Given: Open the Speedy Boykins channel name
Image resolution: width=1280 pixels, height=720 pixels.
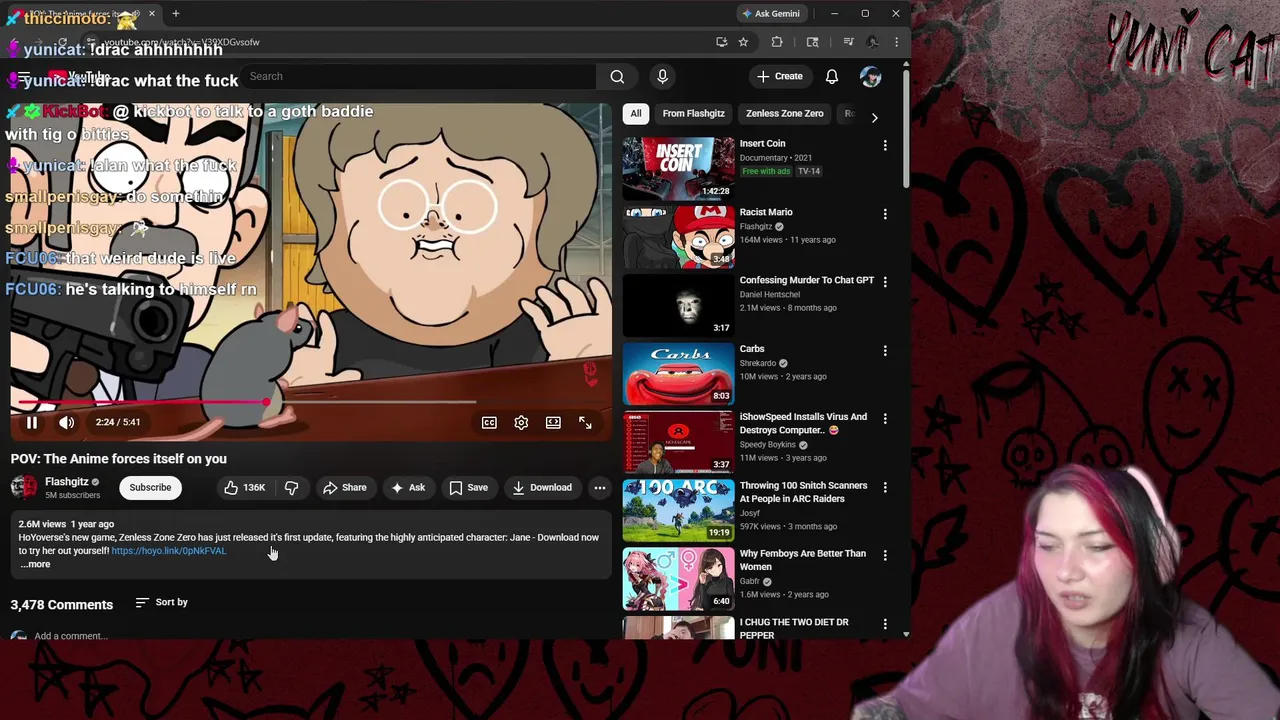Looking at the screenshot, I should pyautogui.click(x=768, y=445).
